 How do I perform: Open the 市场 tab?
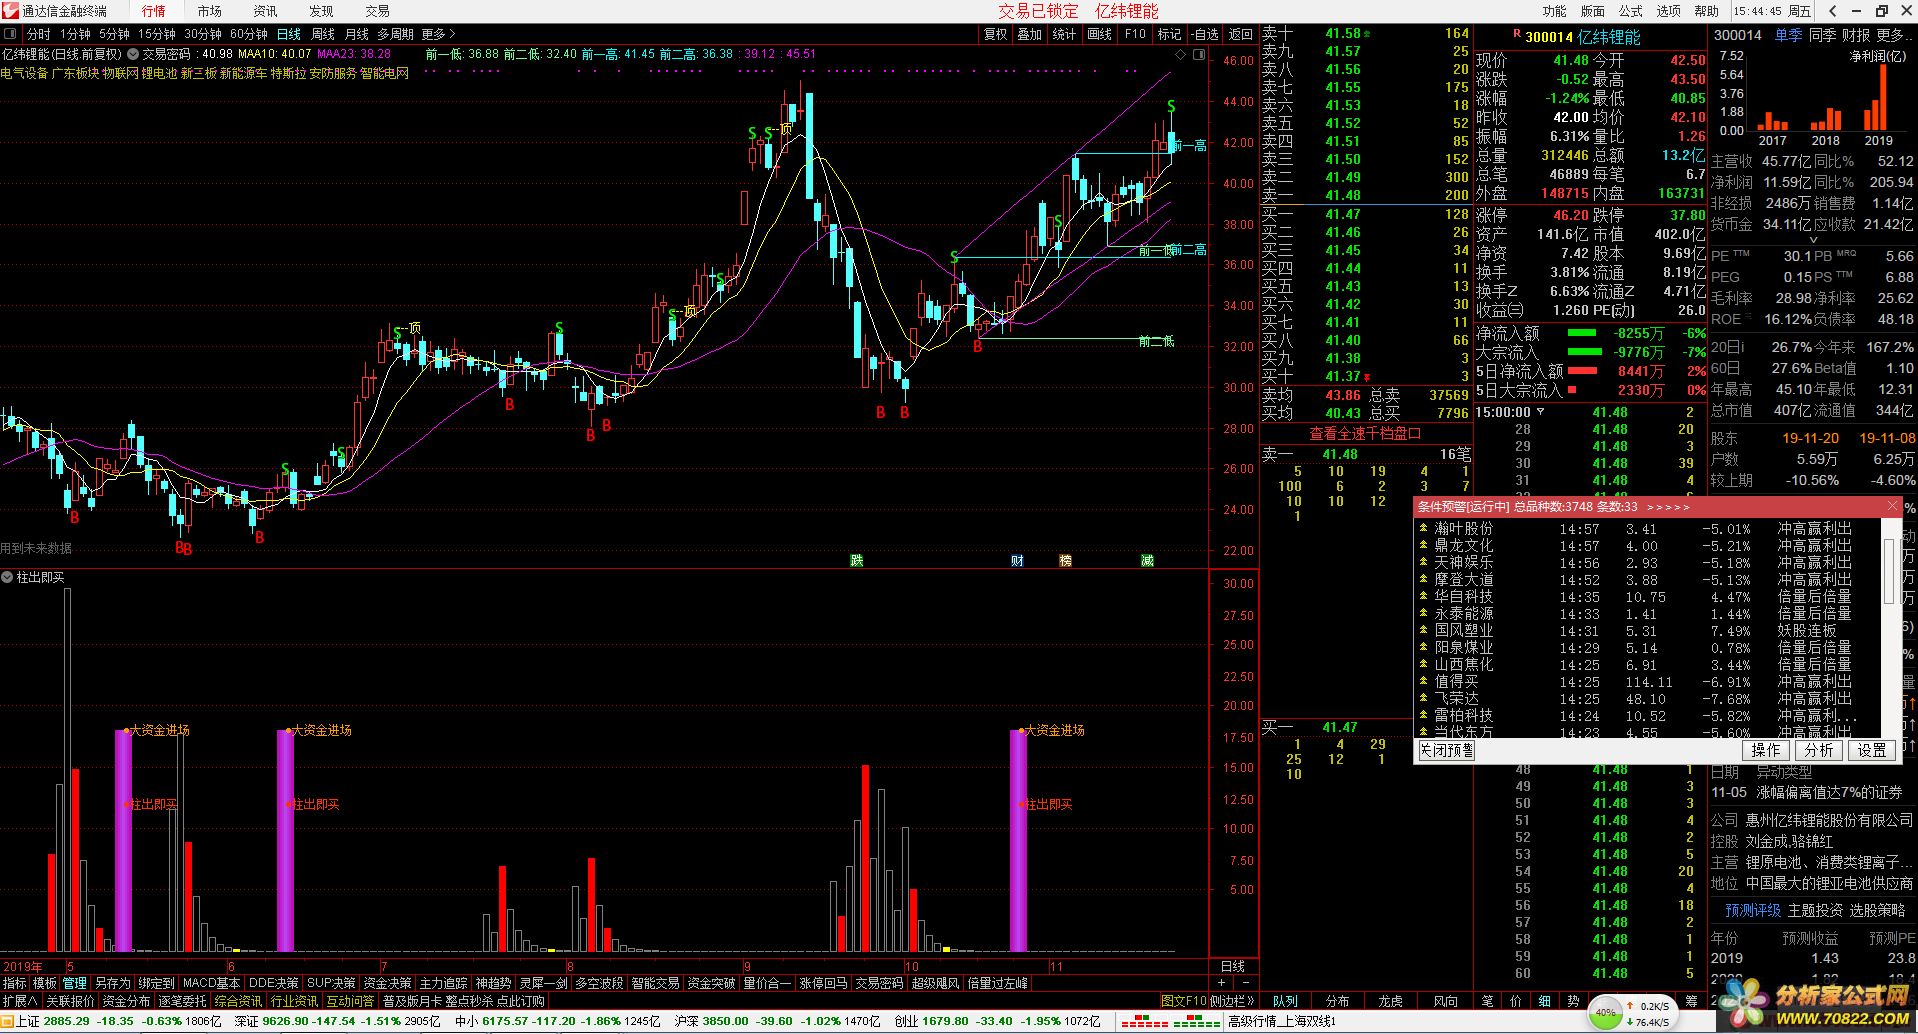point(209,11)
